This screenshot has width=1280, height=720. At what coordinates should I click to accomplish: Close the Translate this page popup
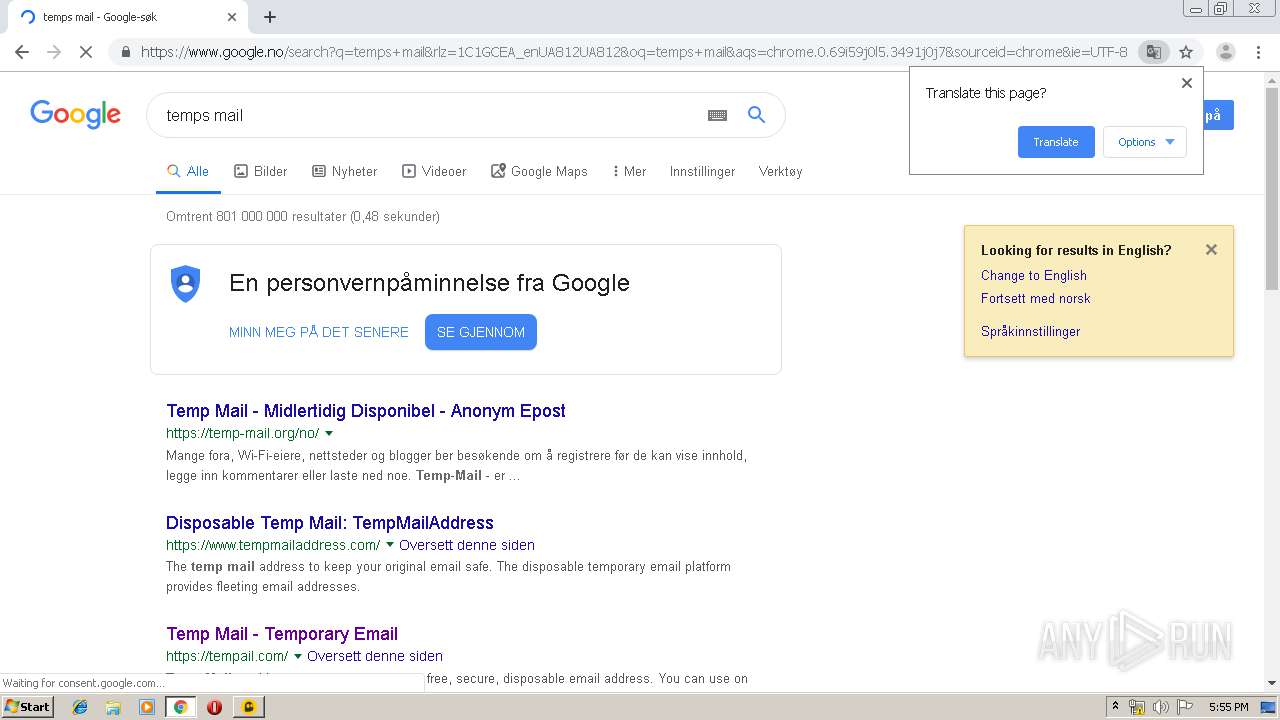pyautogui.click(x=1187, y=83)
